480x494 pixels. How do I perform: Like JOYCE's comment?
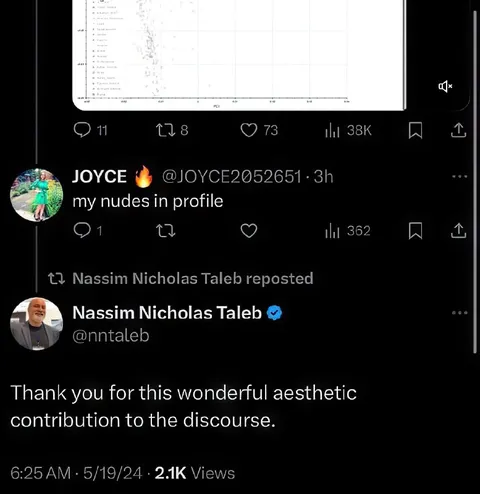coord(249,231)
